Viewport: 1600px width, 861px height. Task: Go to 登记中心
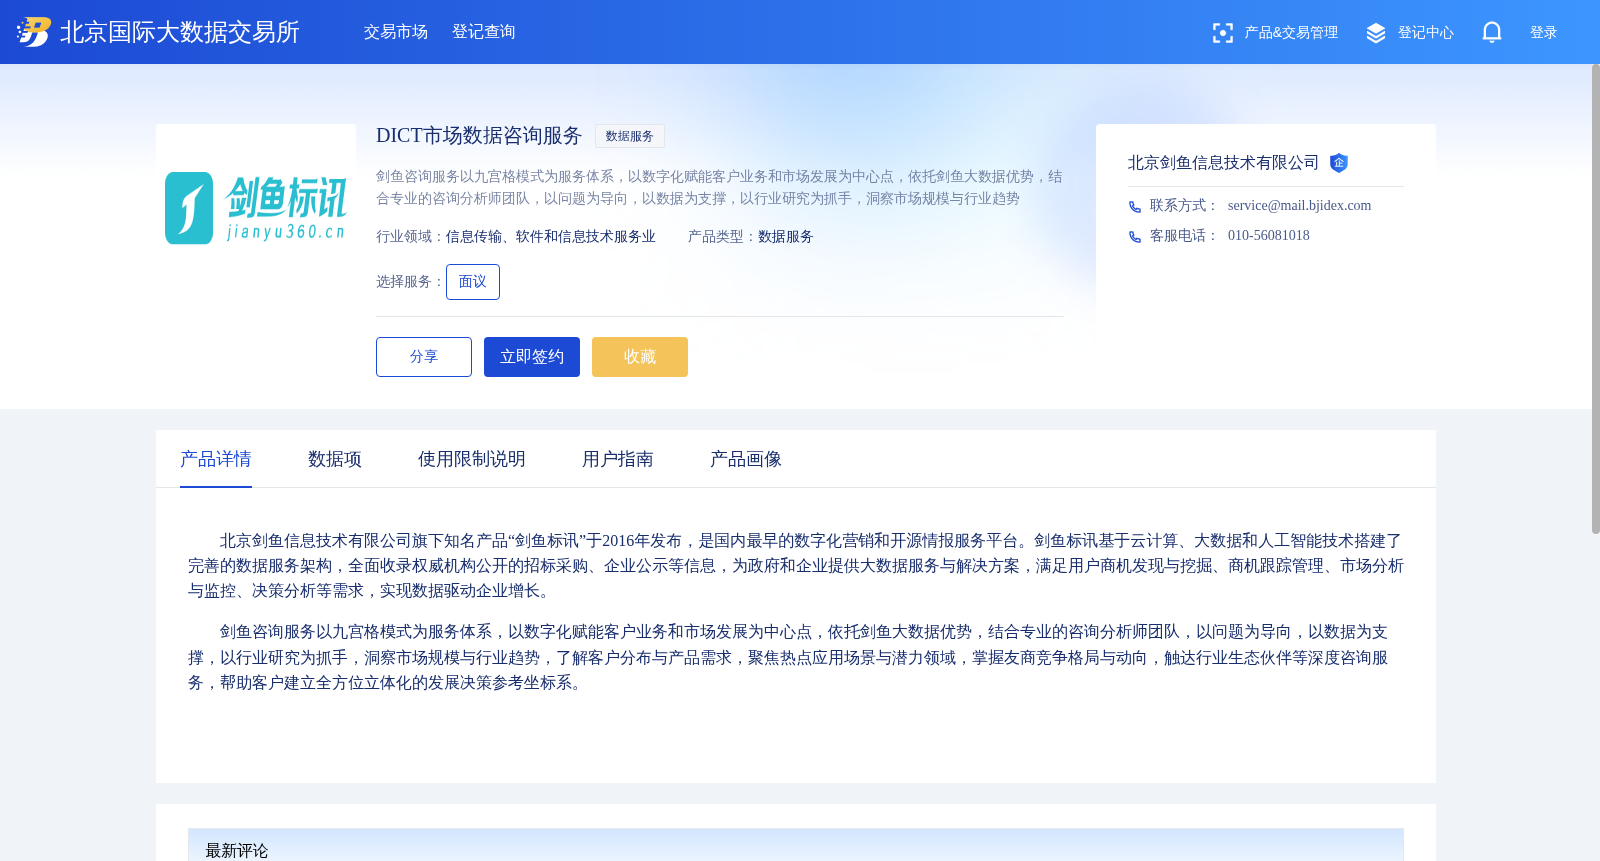click(x=1426, y=33)
